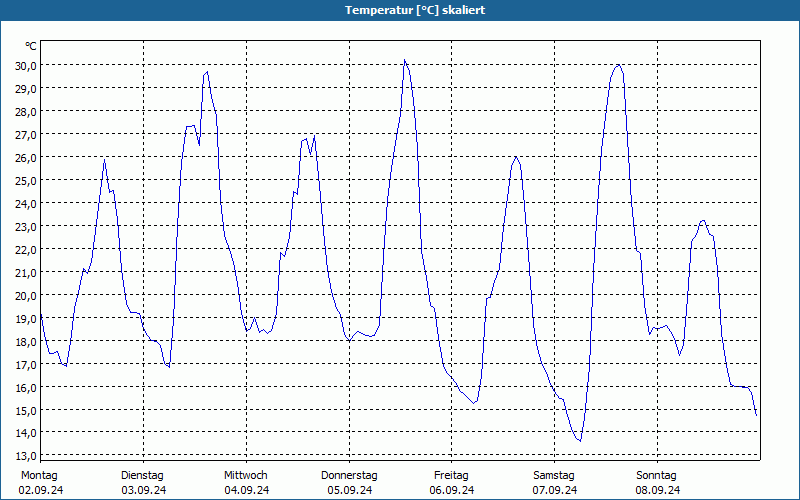The height and width of the screenshot is (500, 800).
Task: Select the 21,0 y-axis value
Action: (x=26, y=272)
